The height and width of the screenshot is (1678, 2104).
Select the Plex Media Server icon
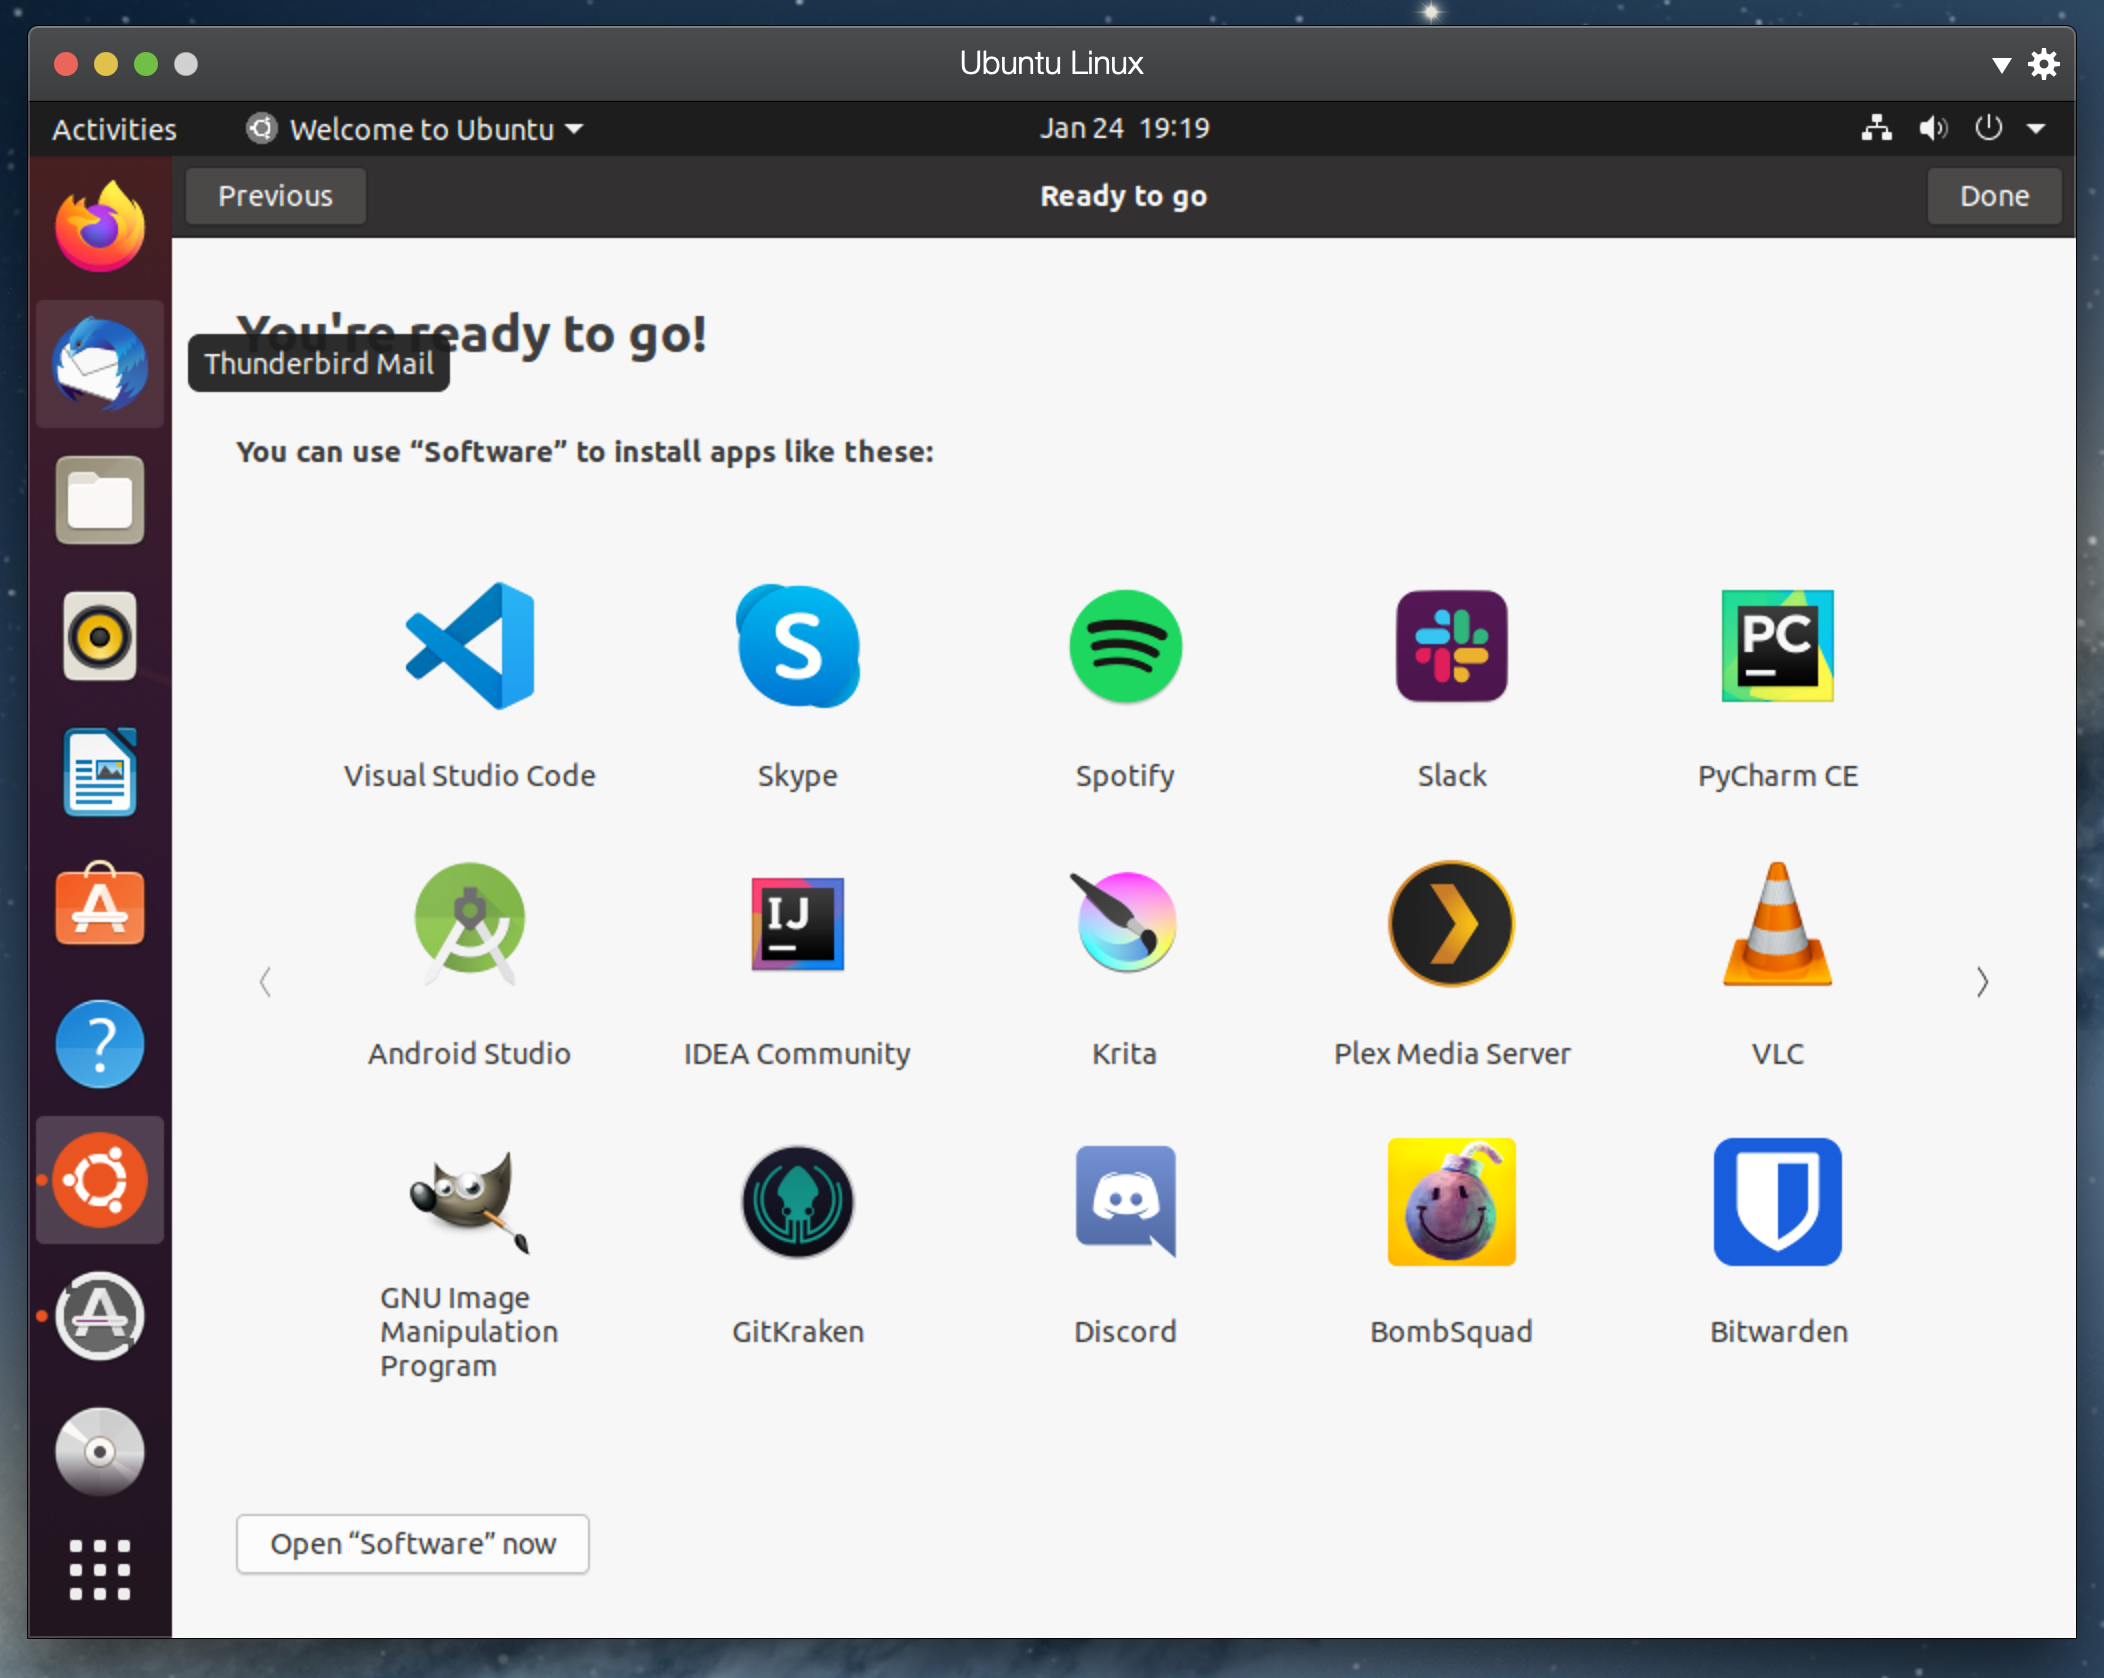pyautogui.click(x=1451, y=923)
